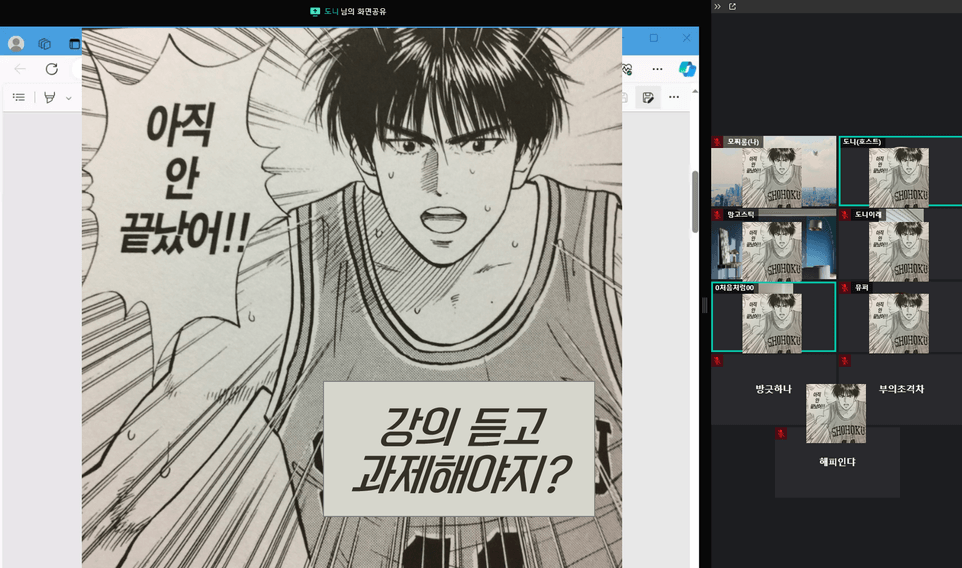Select the 유퍼 video tile

[900, 317]
